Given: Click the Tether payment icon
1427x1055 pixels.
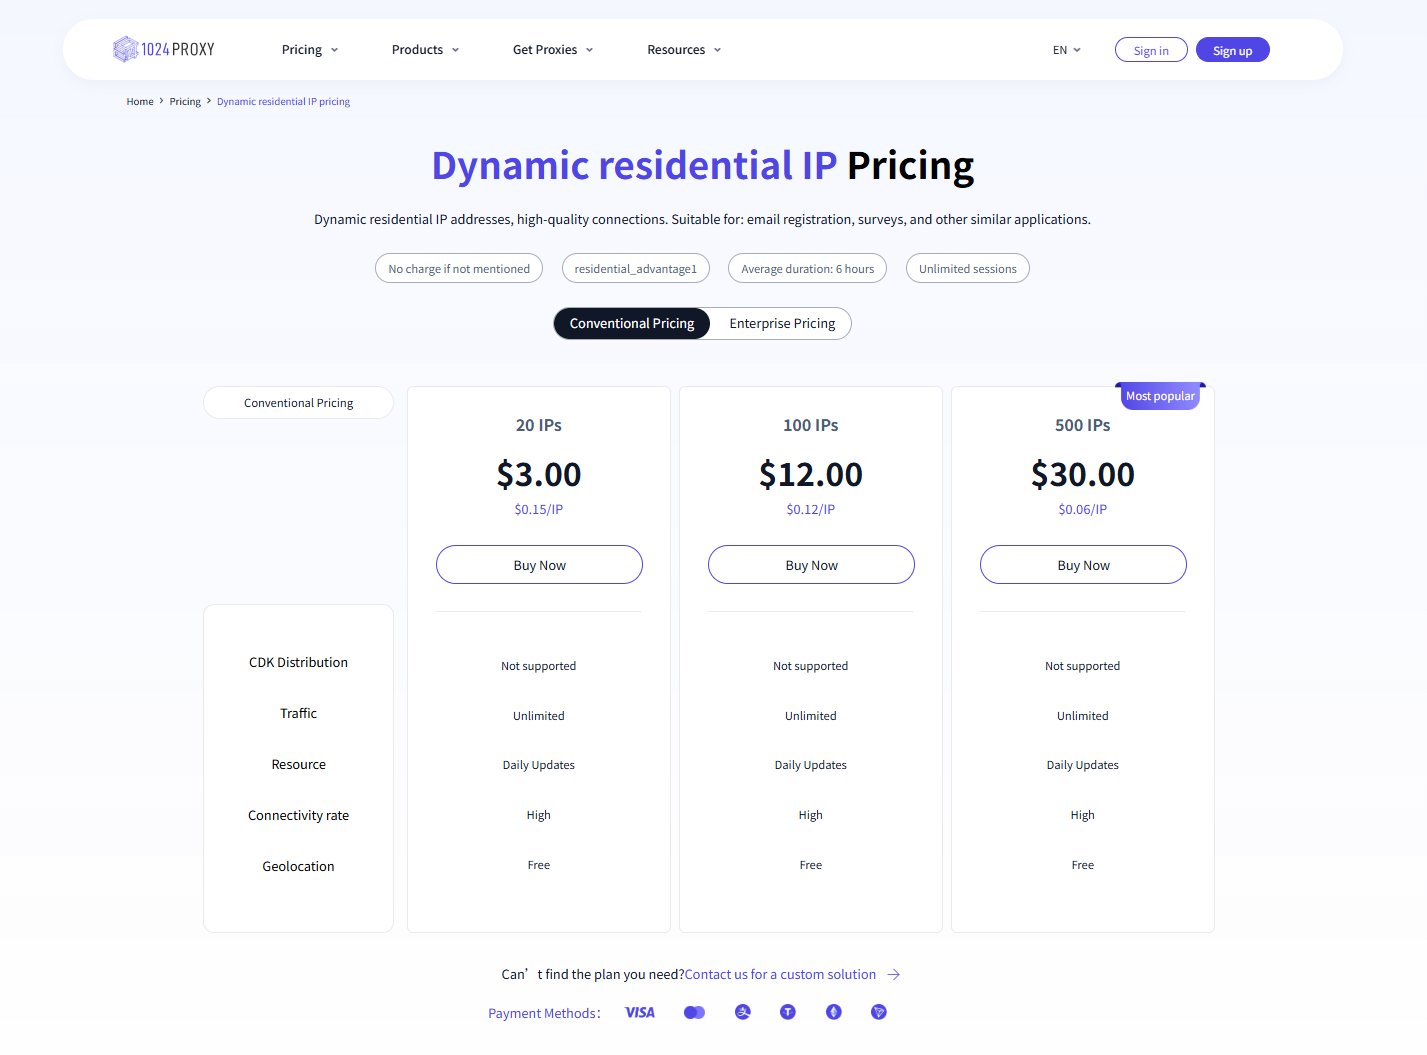Looking at the screenshot, I should 788,1012.
